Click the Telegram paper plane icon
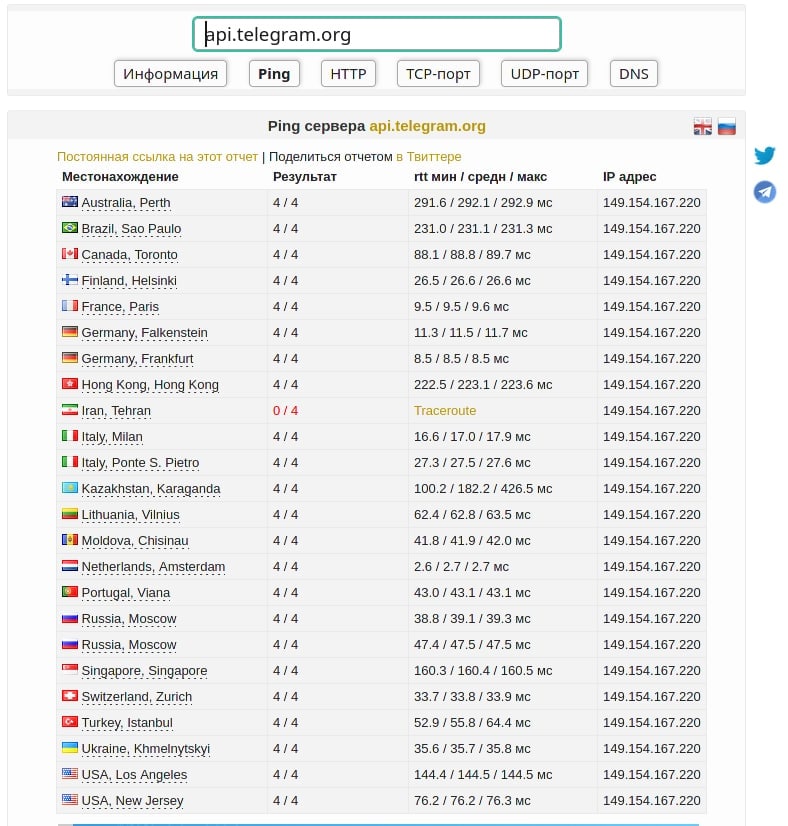This screenshot has width=788, height=826. click(x=764, y=192)
